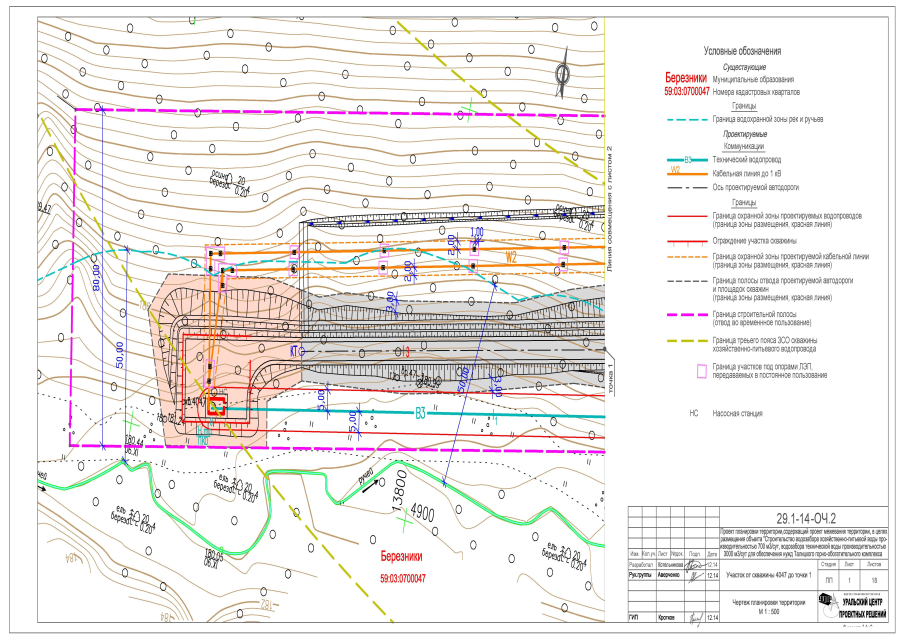Click the pink square power-line support legend symbol
The image size is (905, 640).
[701, 370]
